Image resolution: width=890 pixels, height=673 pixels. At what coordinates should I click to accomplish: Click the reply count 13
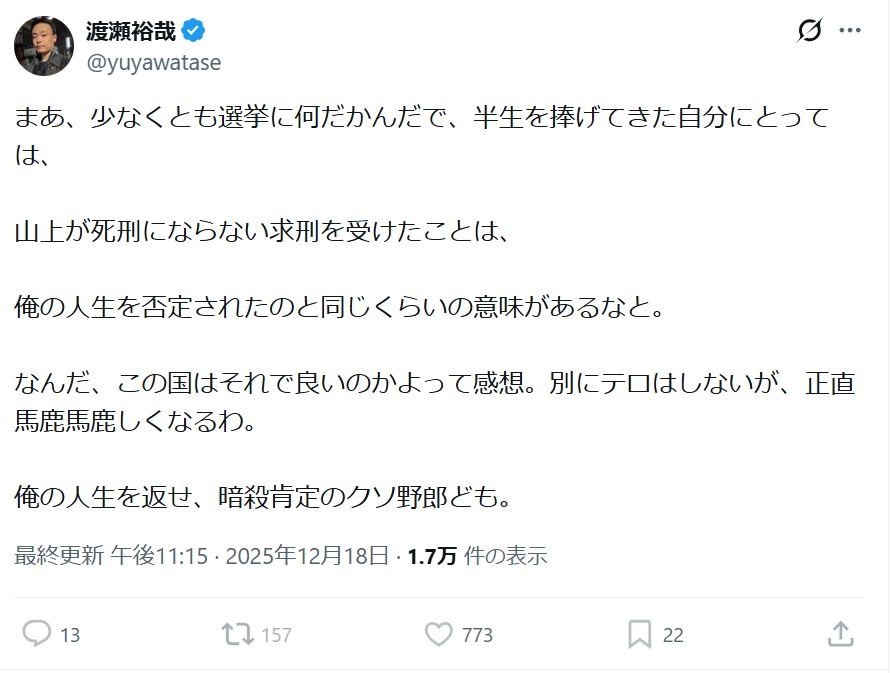pos(70,635)
